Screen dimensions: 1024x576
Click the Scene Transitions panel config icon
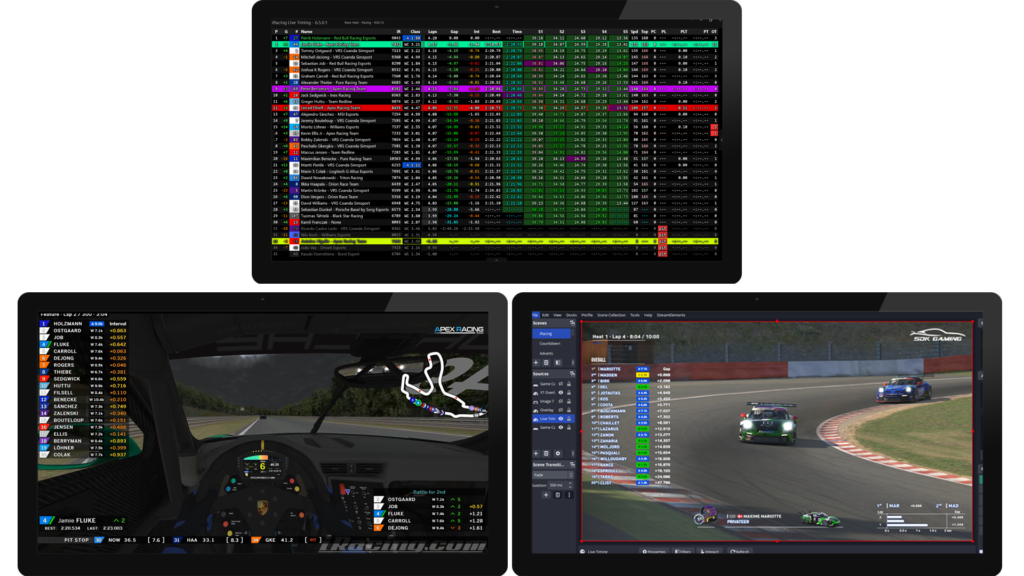[573, 464]
